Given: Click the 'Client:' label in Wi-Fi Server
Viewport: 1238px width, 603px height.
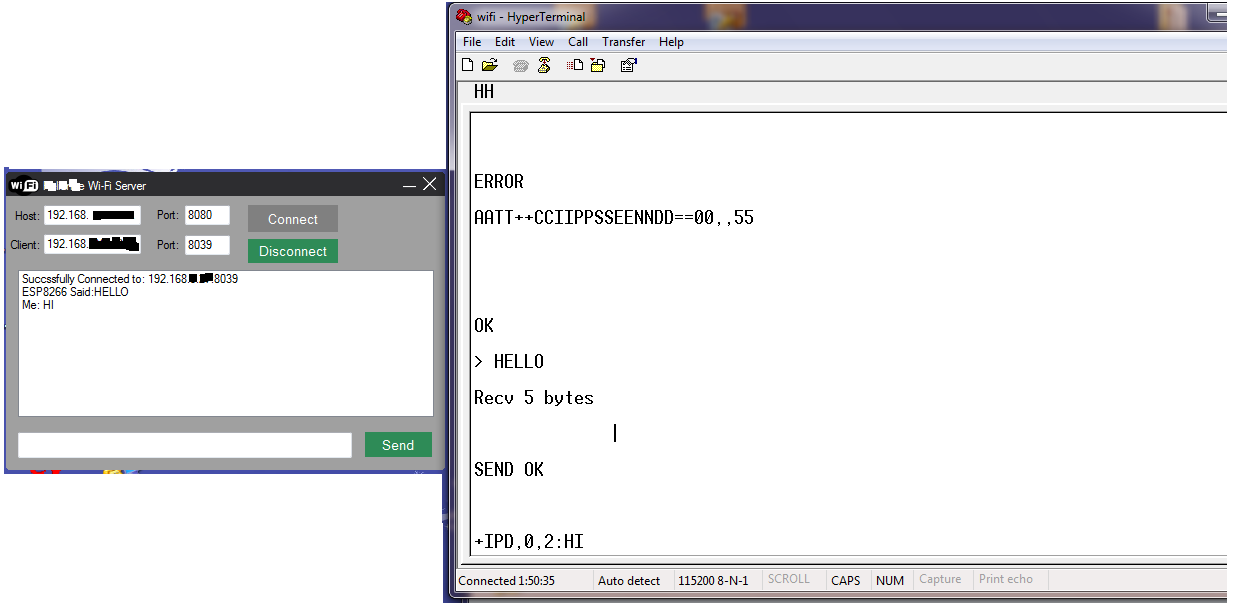Looking at the screenshot, I should click(x=25, y=245).
